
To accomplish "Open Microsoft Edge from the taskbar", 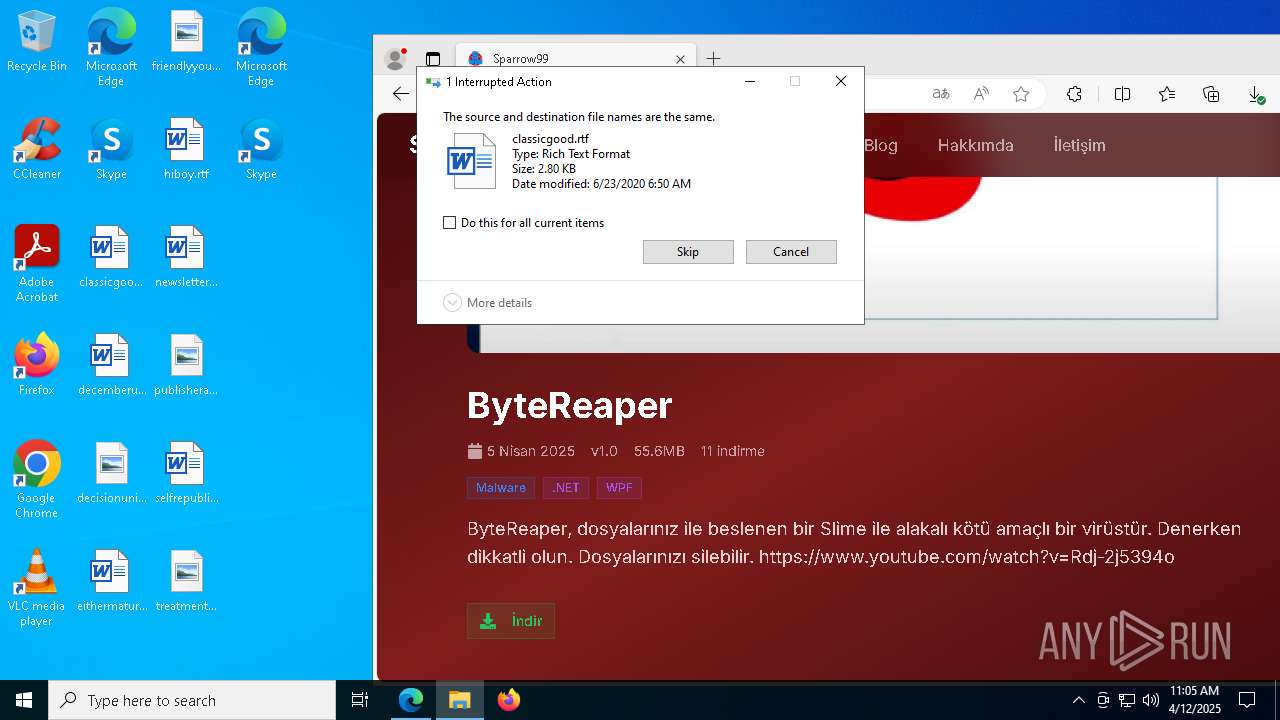I will click(411, 700).
